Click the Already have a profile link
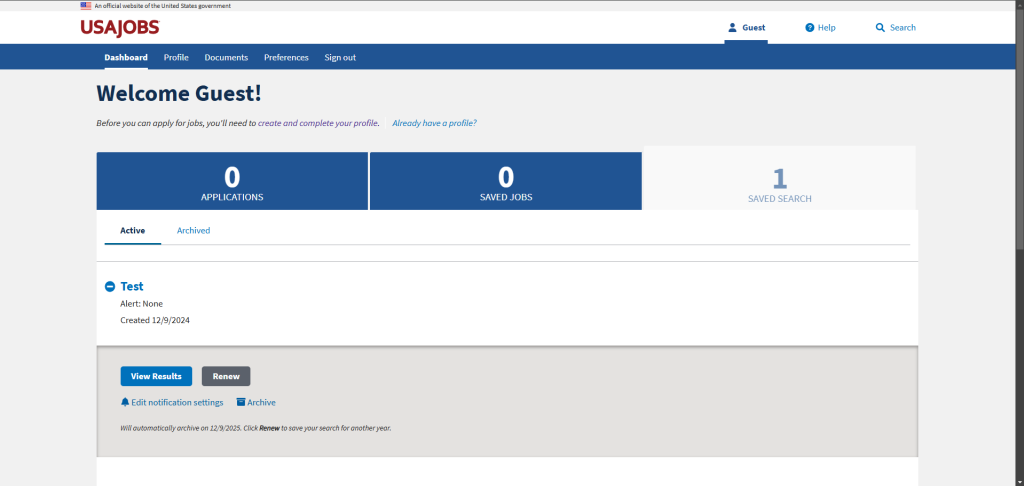Viewport: 1024px width, 486px height. pyautogui.click(x=434, y=123)
